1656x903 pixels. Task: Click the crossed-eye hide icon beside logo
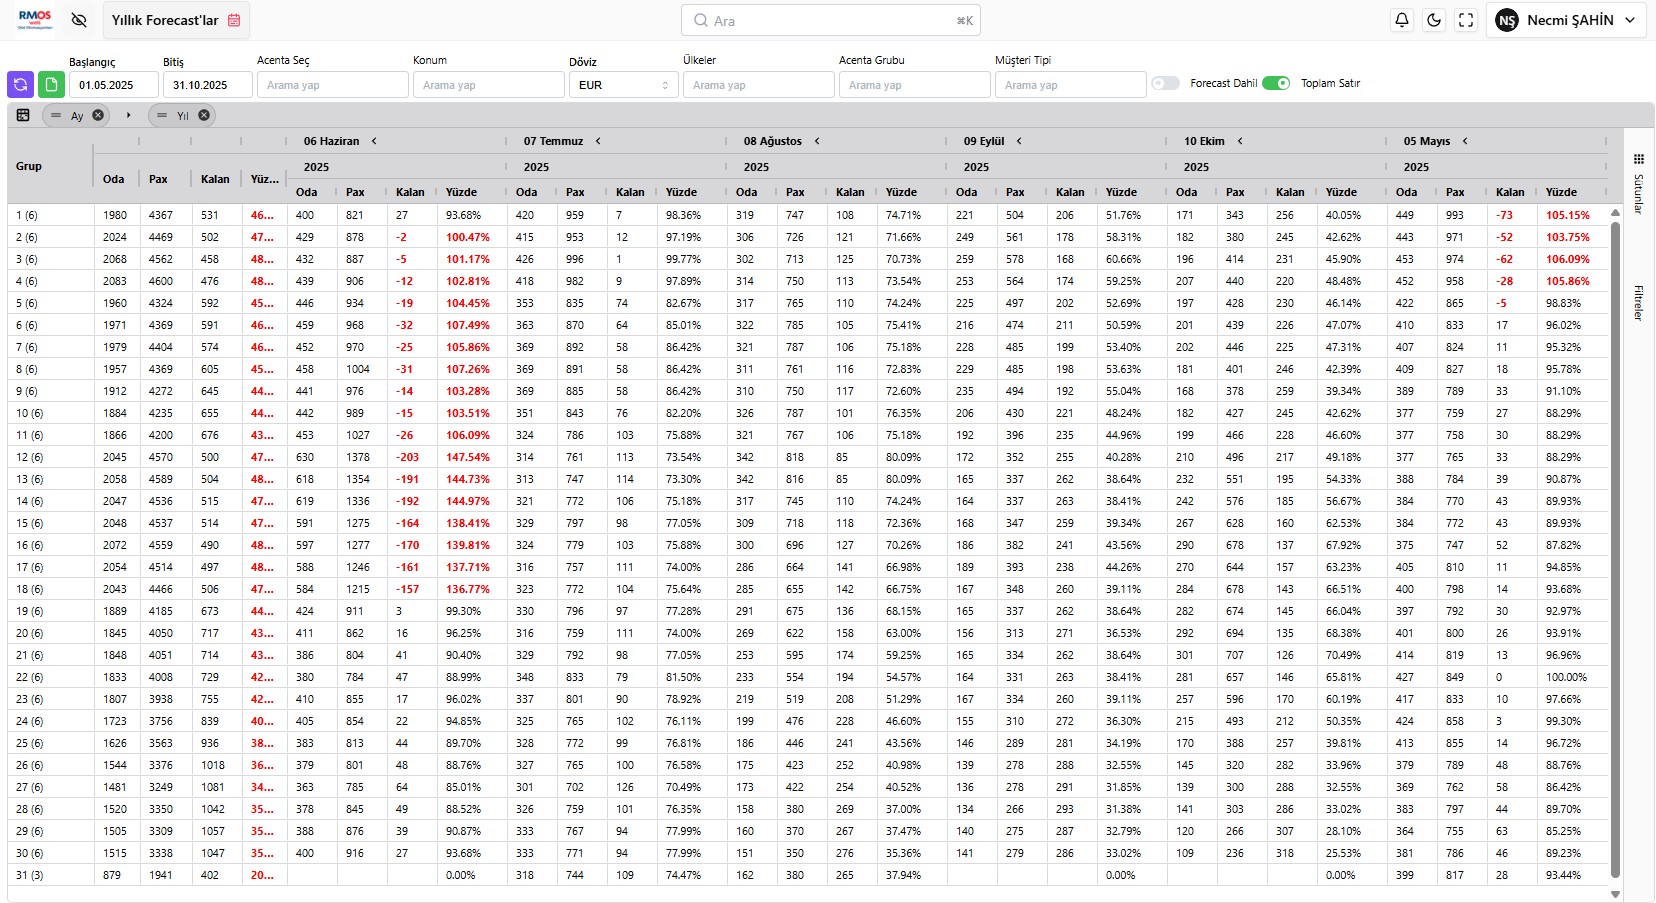(79, 20)
